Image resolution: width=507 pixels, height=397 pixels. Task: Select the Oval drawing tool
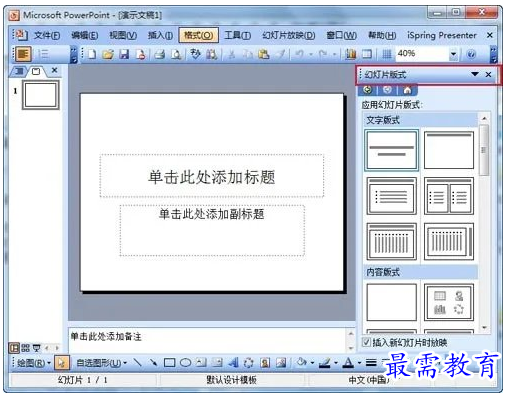pos(185,362)
